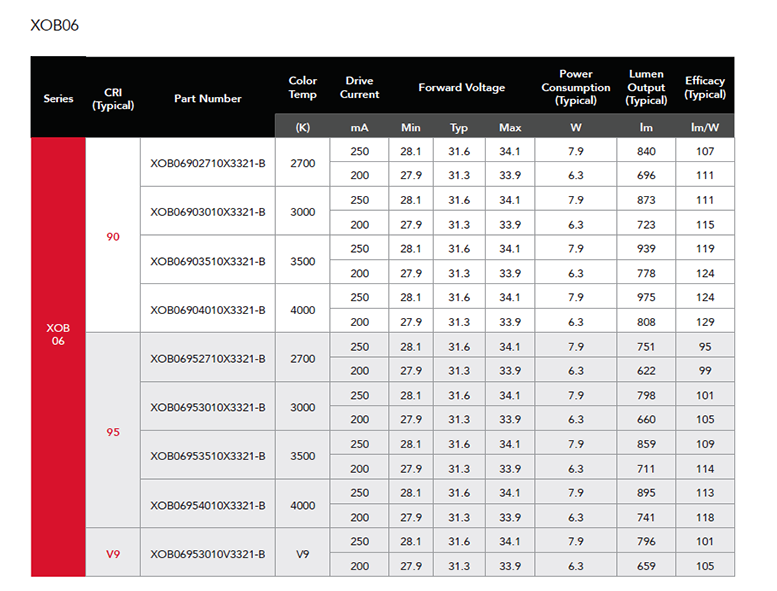Click the red CRI value 90
This screenshot has height=591, width=777.
[x=113, y=237]
